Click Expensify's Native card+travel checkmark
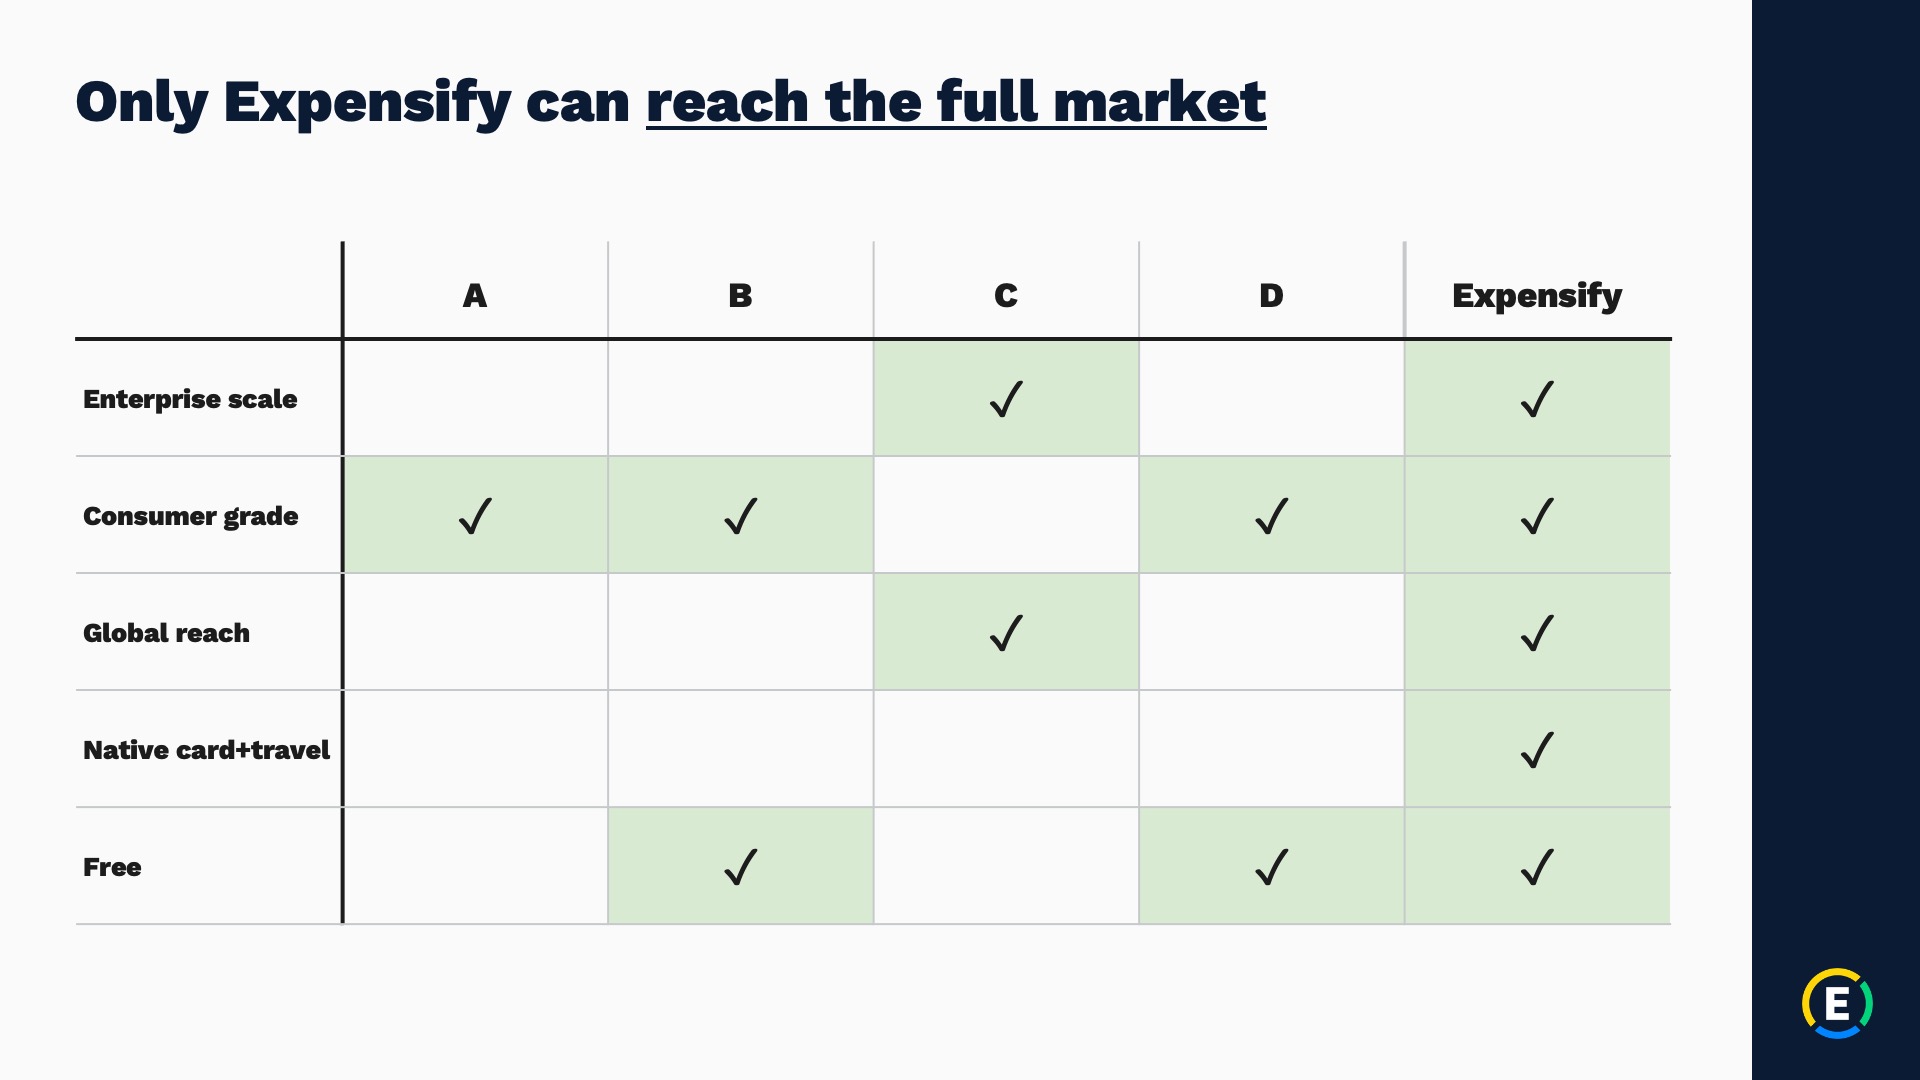 pos(1537,750)
